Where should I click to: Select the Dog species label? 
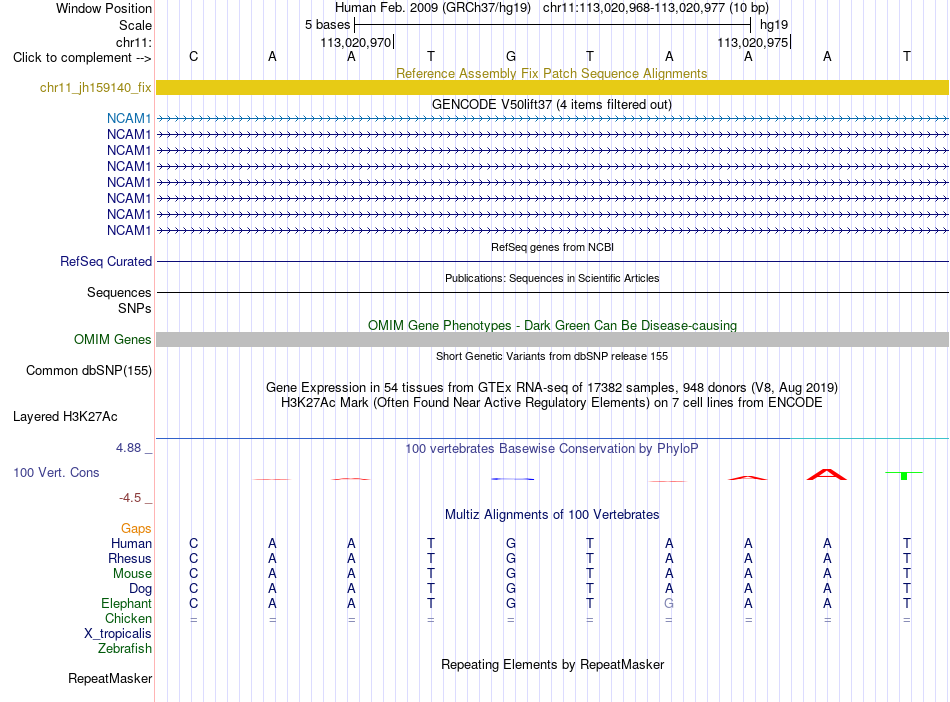pos(140,588)
